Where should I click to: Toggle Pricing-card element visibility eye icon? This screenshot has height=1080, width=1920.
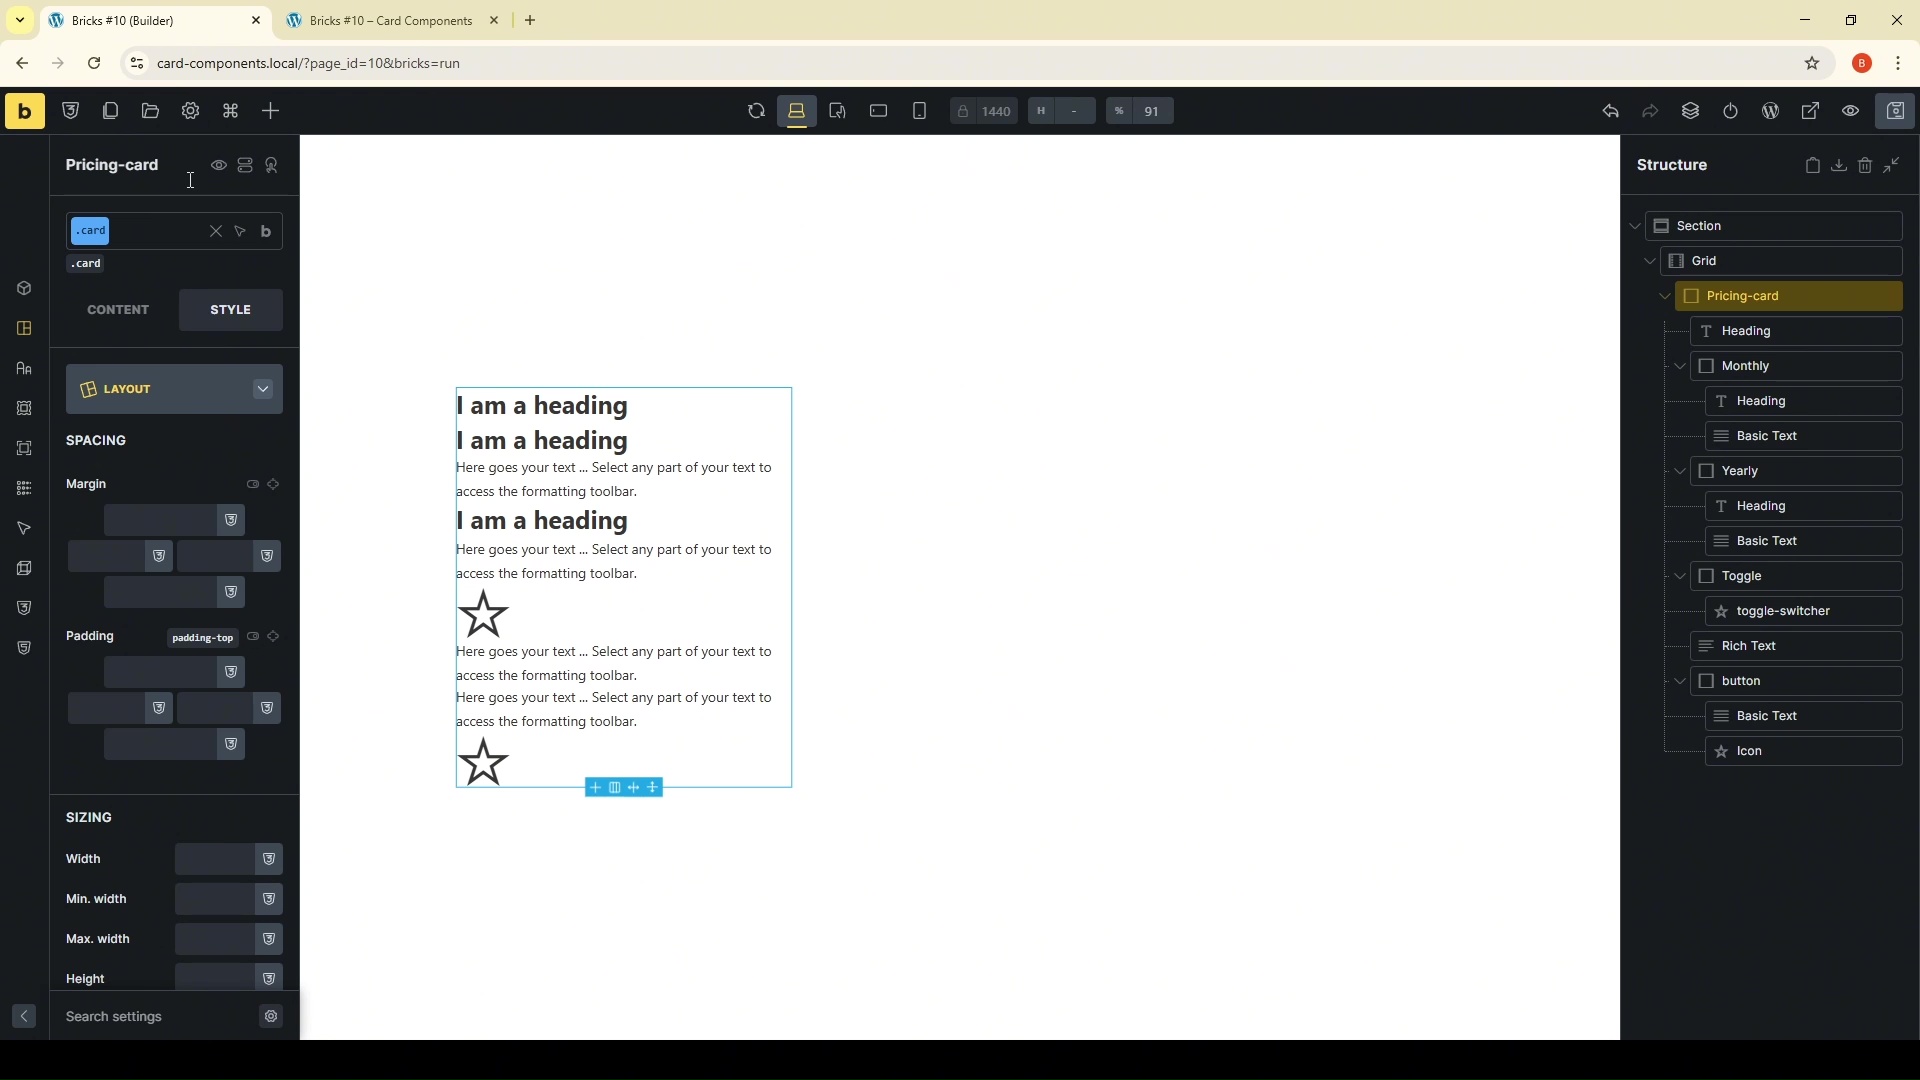218,166
